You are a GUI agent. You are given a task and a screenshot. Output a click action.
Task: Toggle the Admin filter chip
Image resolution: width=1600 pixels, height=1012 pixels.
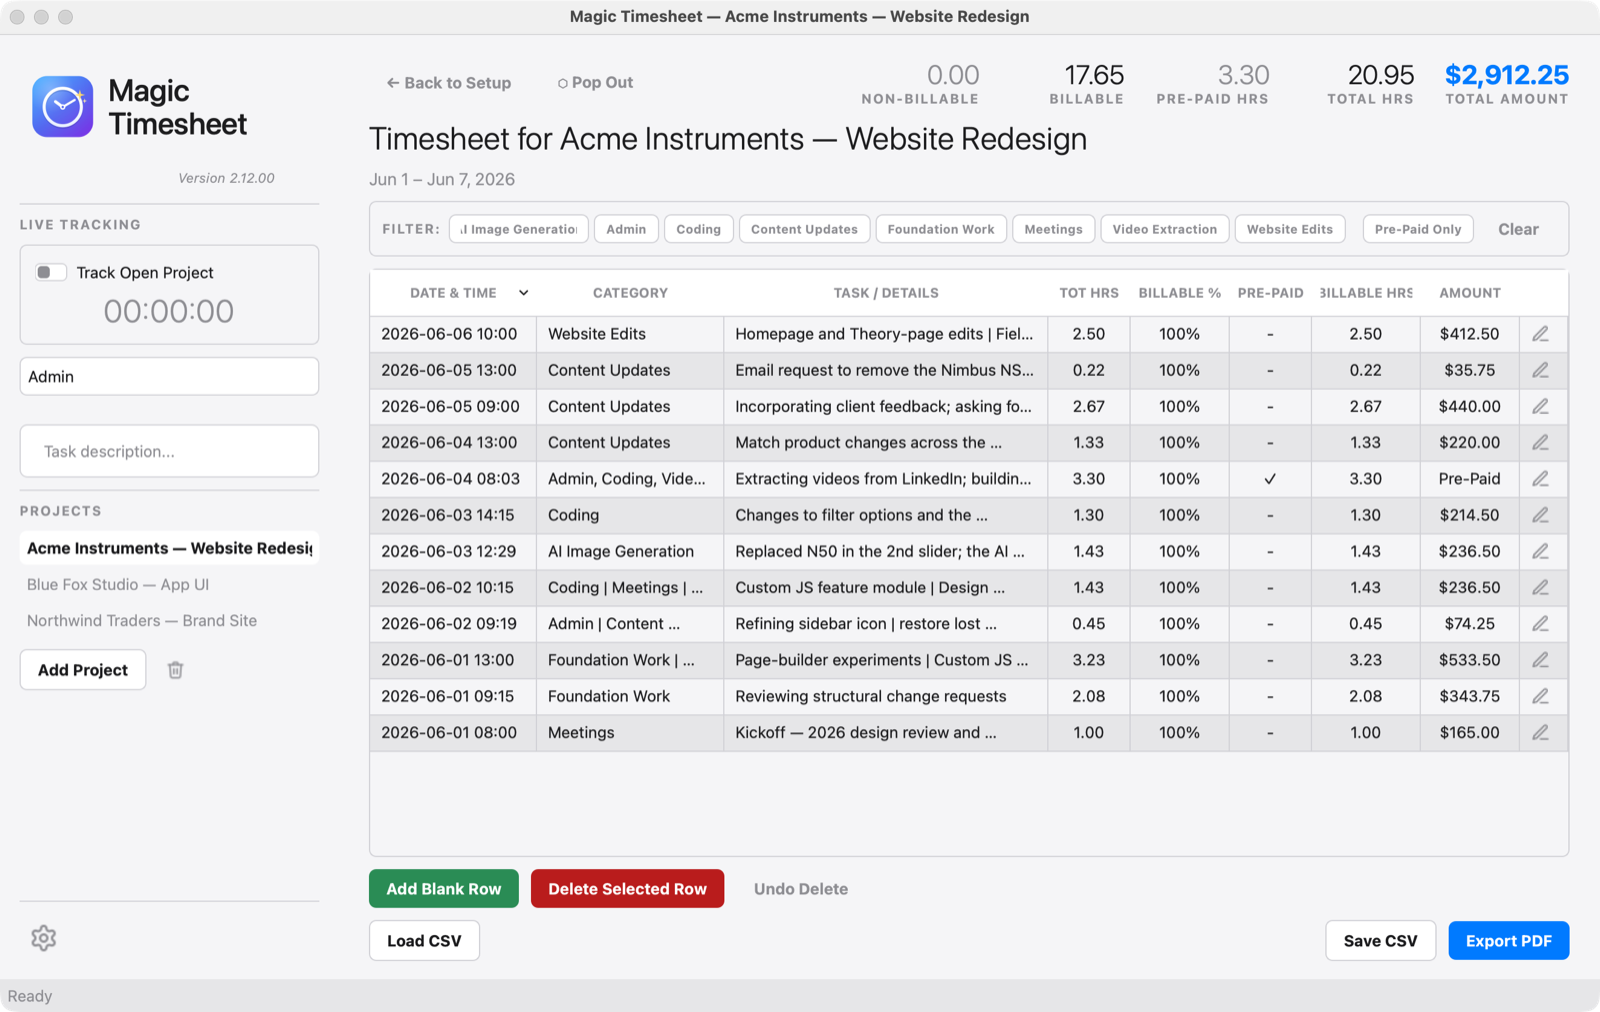click(626, 229)
